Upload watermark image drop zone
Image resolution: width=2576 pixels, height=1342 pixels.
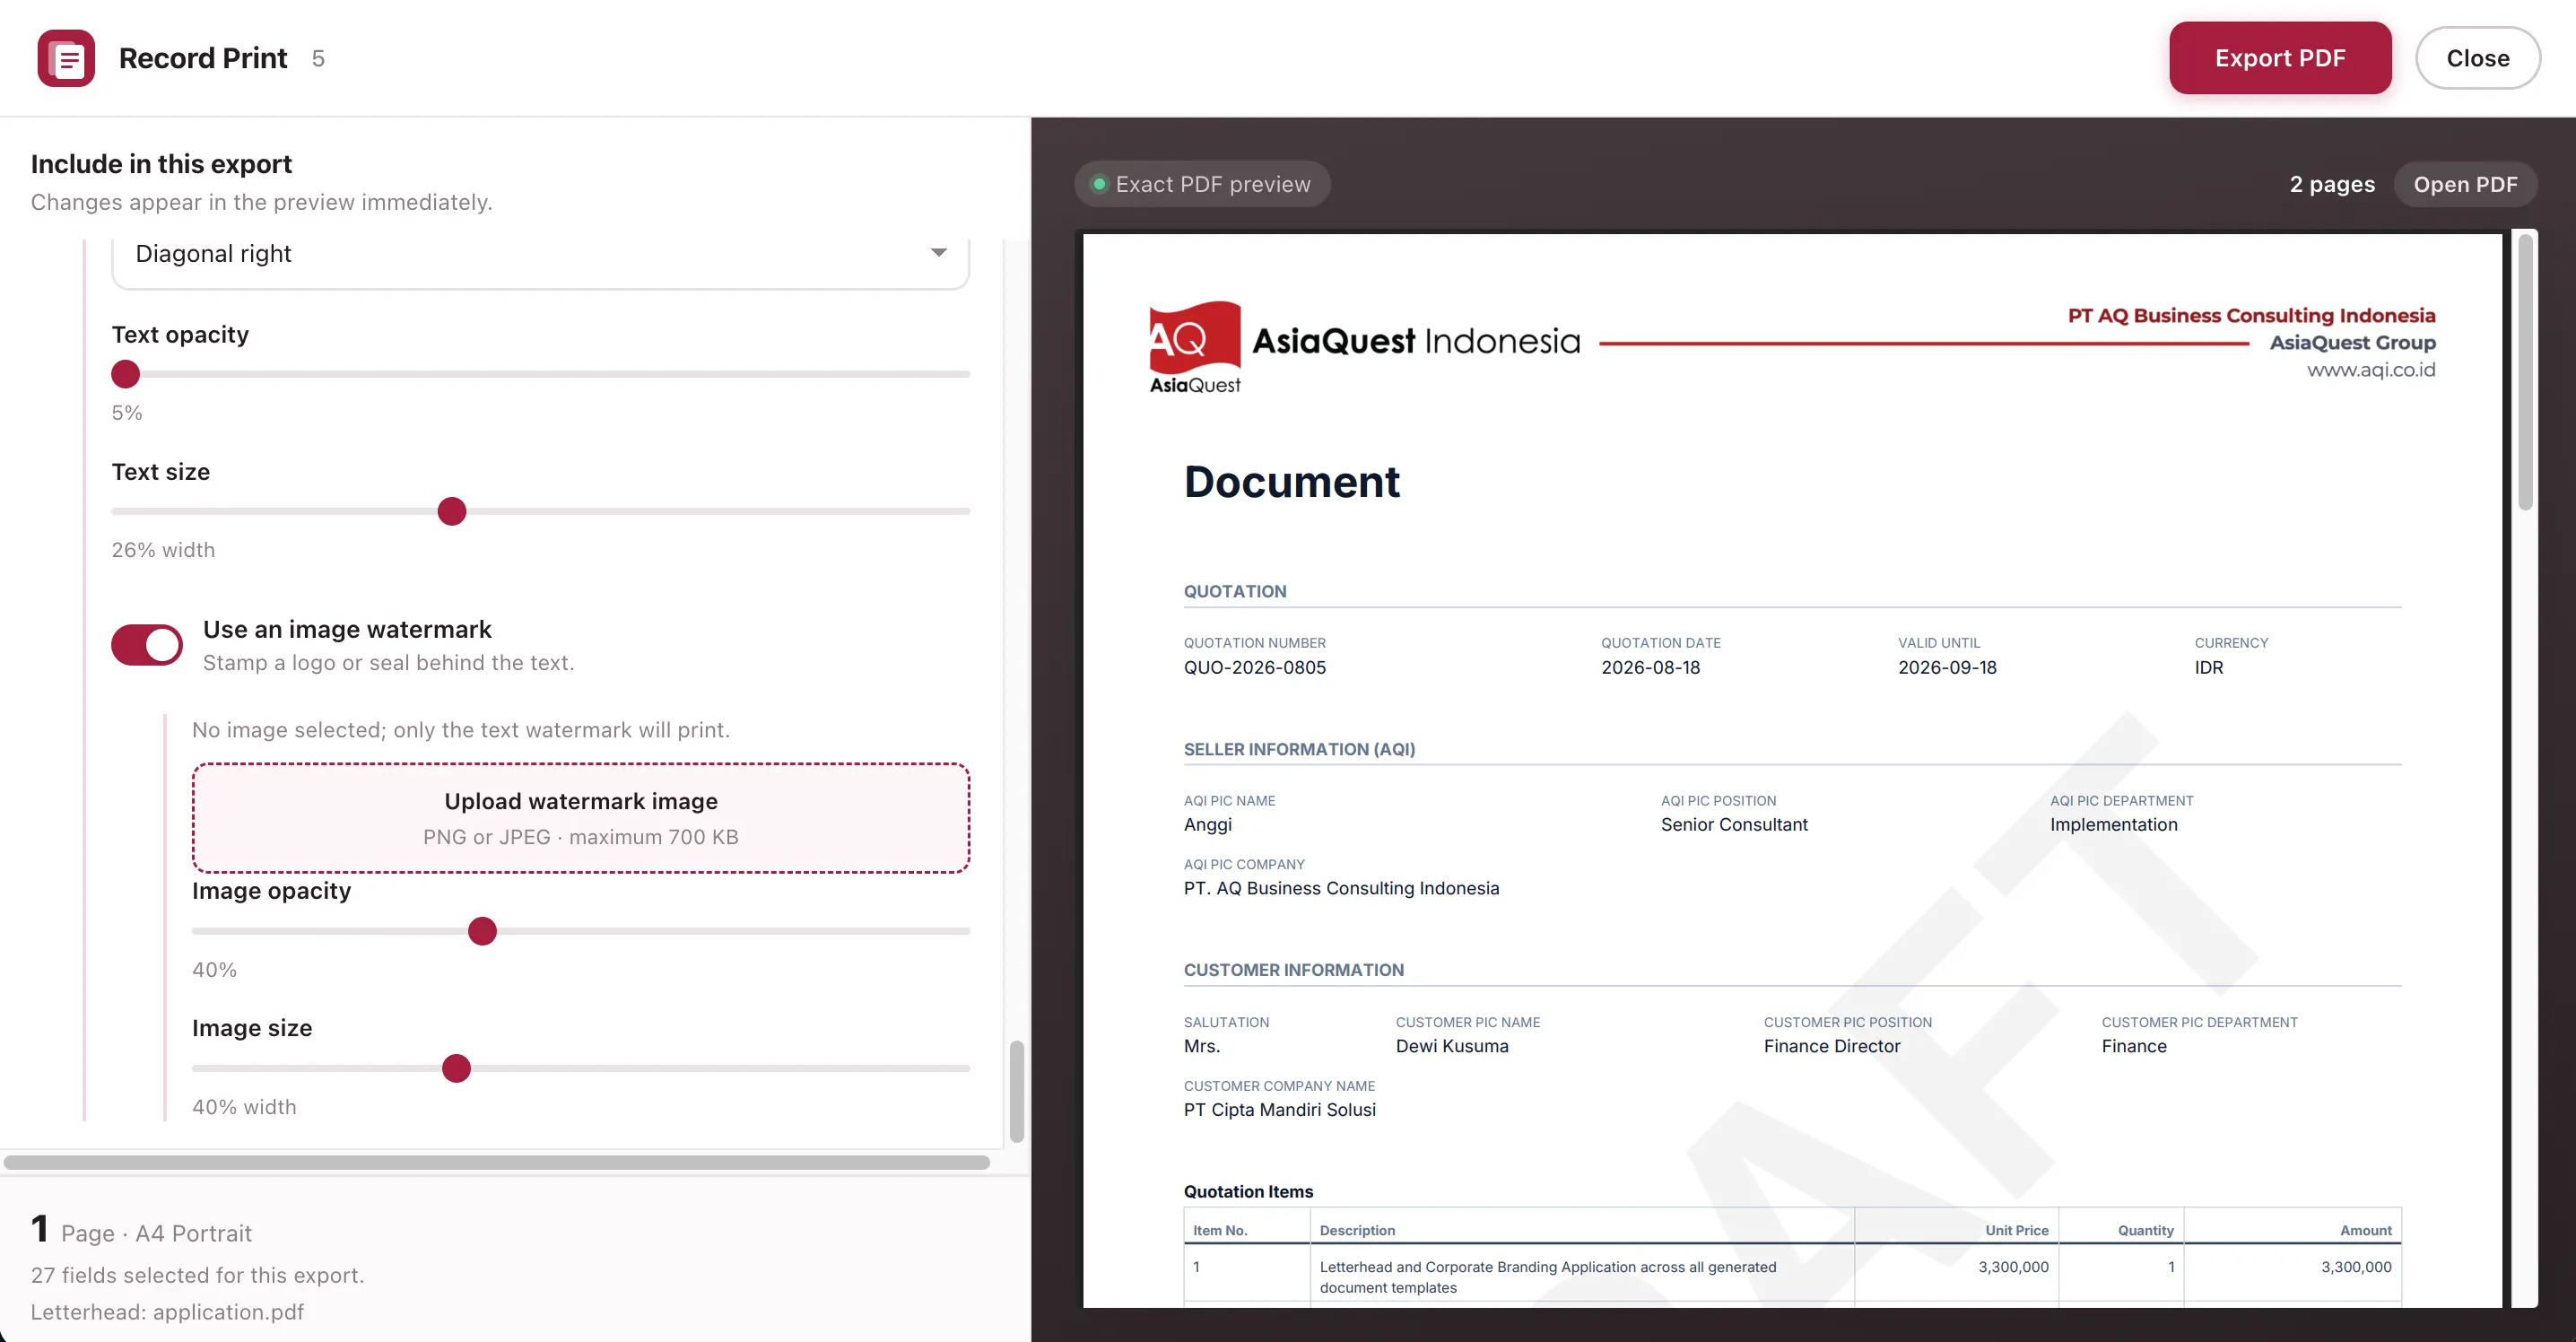click(580, 818)
